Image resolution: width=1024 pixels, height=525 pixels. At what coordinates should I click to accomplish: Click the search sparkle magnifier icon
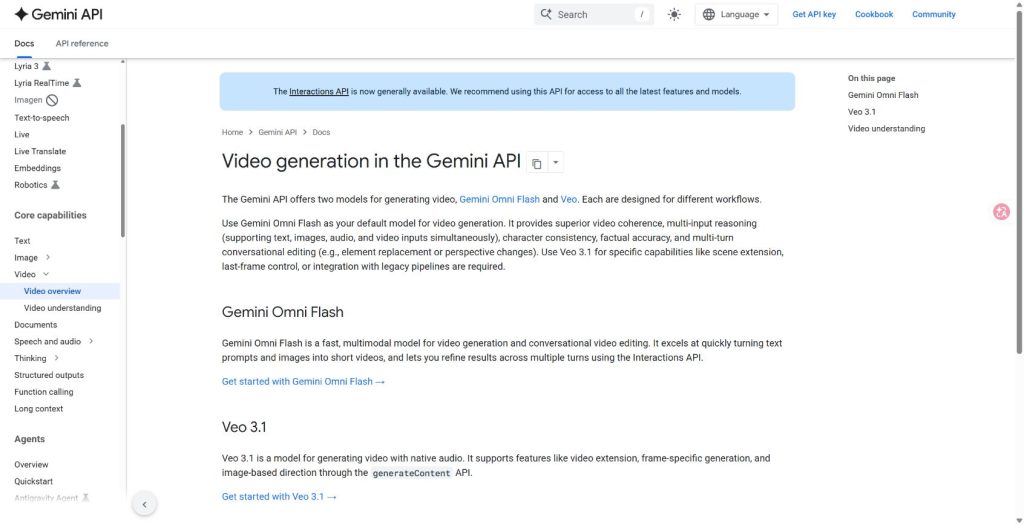pos(547,14)
